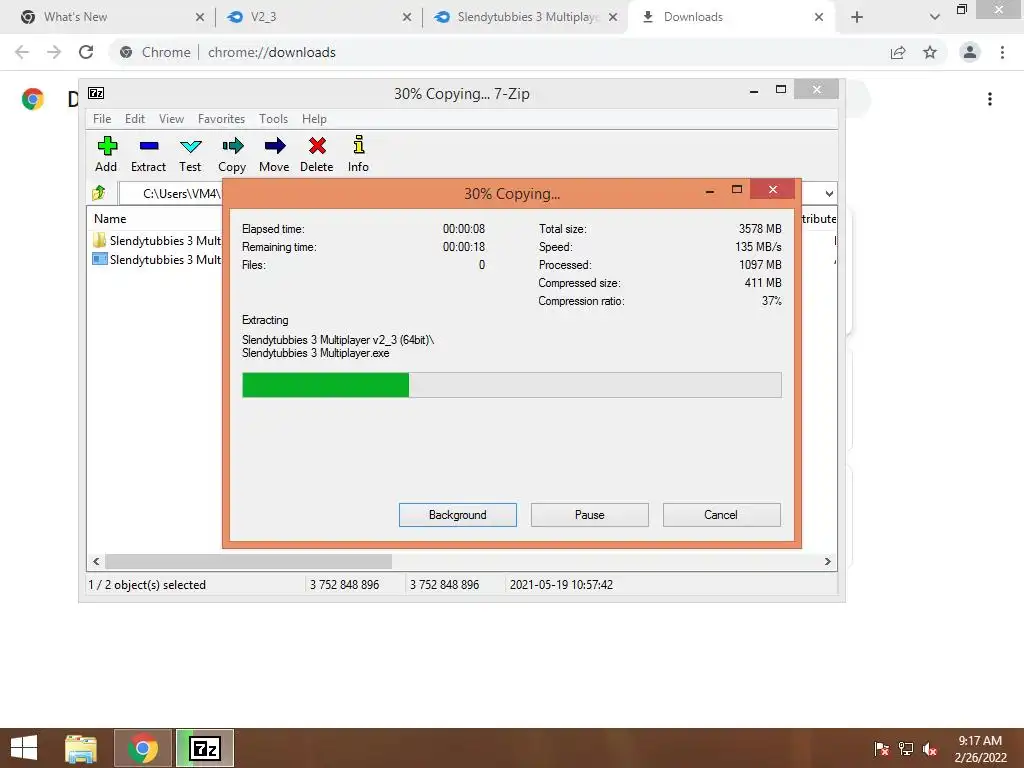Reload the Chrome downloads page
1024x768 pixels.
click(x=86, y=52)
